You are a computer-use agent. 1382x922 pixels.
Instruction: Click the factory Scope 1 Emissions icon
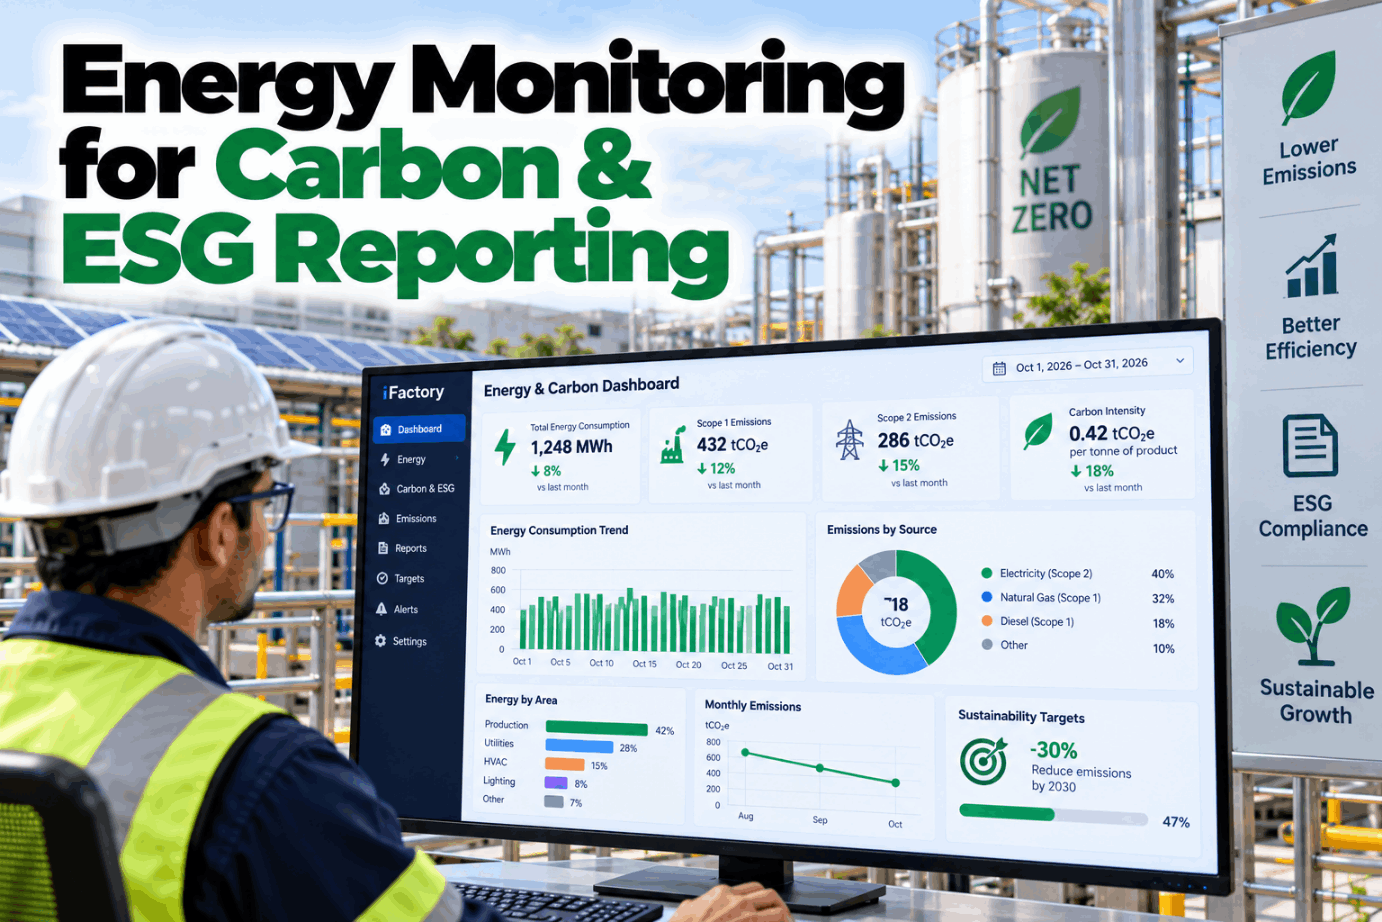(673, 444)
